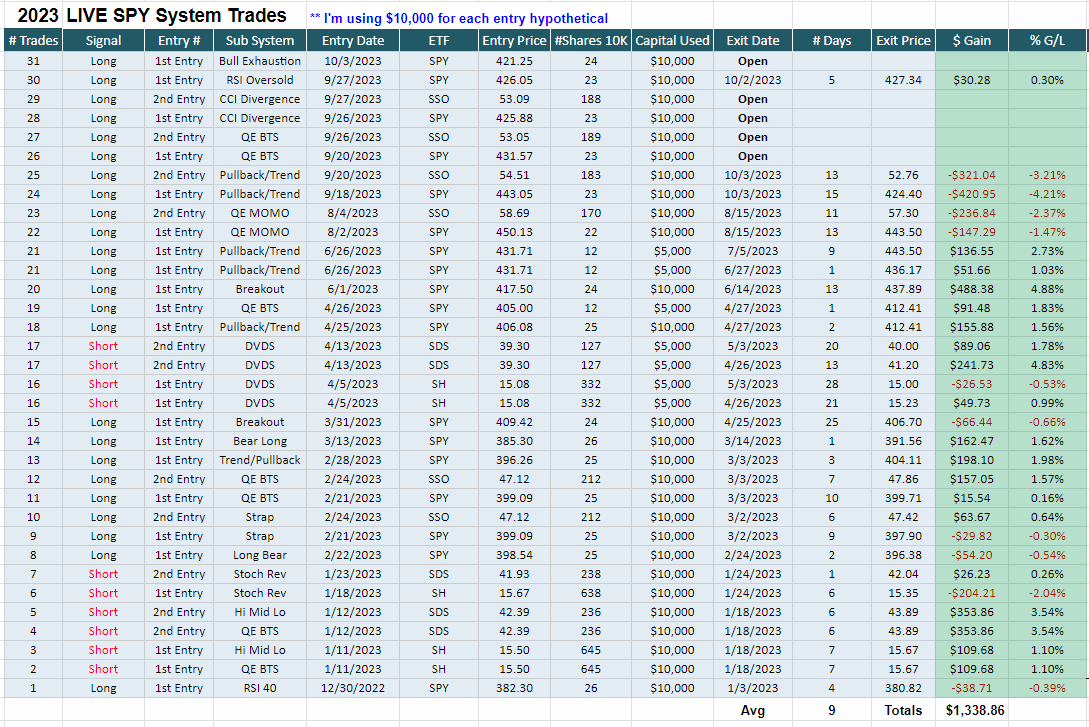The height and width of the screenshot is (727, 1089).
Task: Click the 'ETF' column header
Action: coord(439,41)
